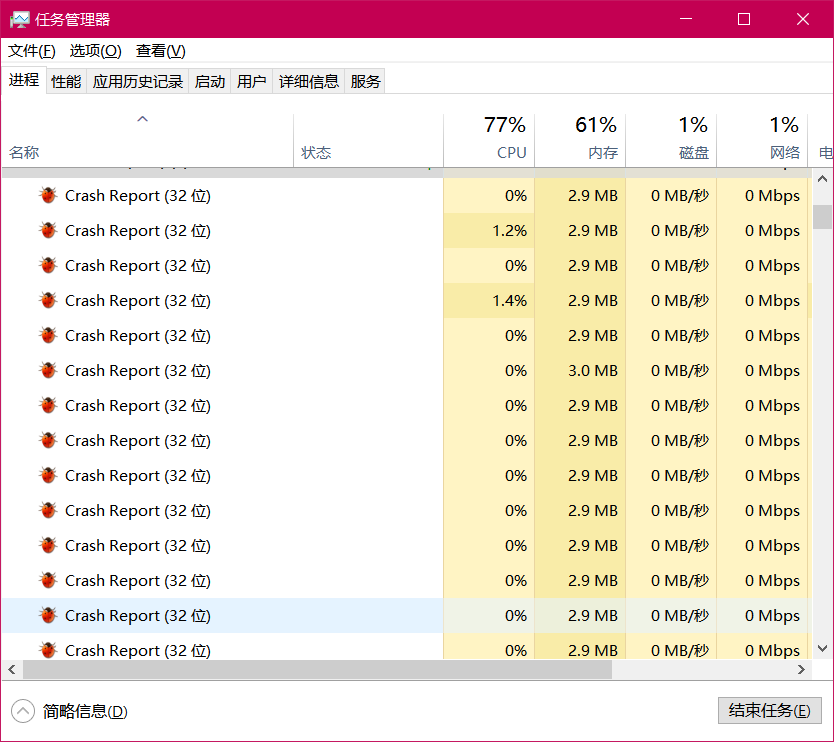Viewport: 834px width, 742px height.
Task: Maximize the 任务管理器 window
Action: pos(744,19)
